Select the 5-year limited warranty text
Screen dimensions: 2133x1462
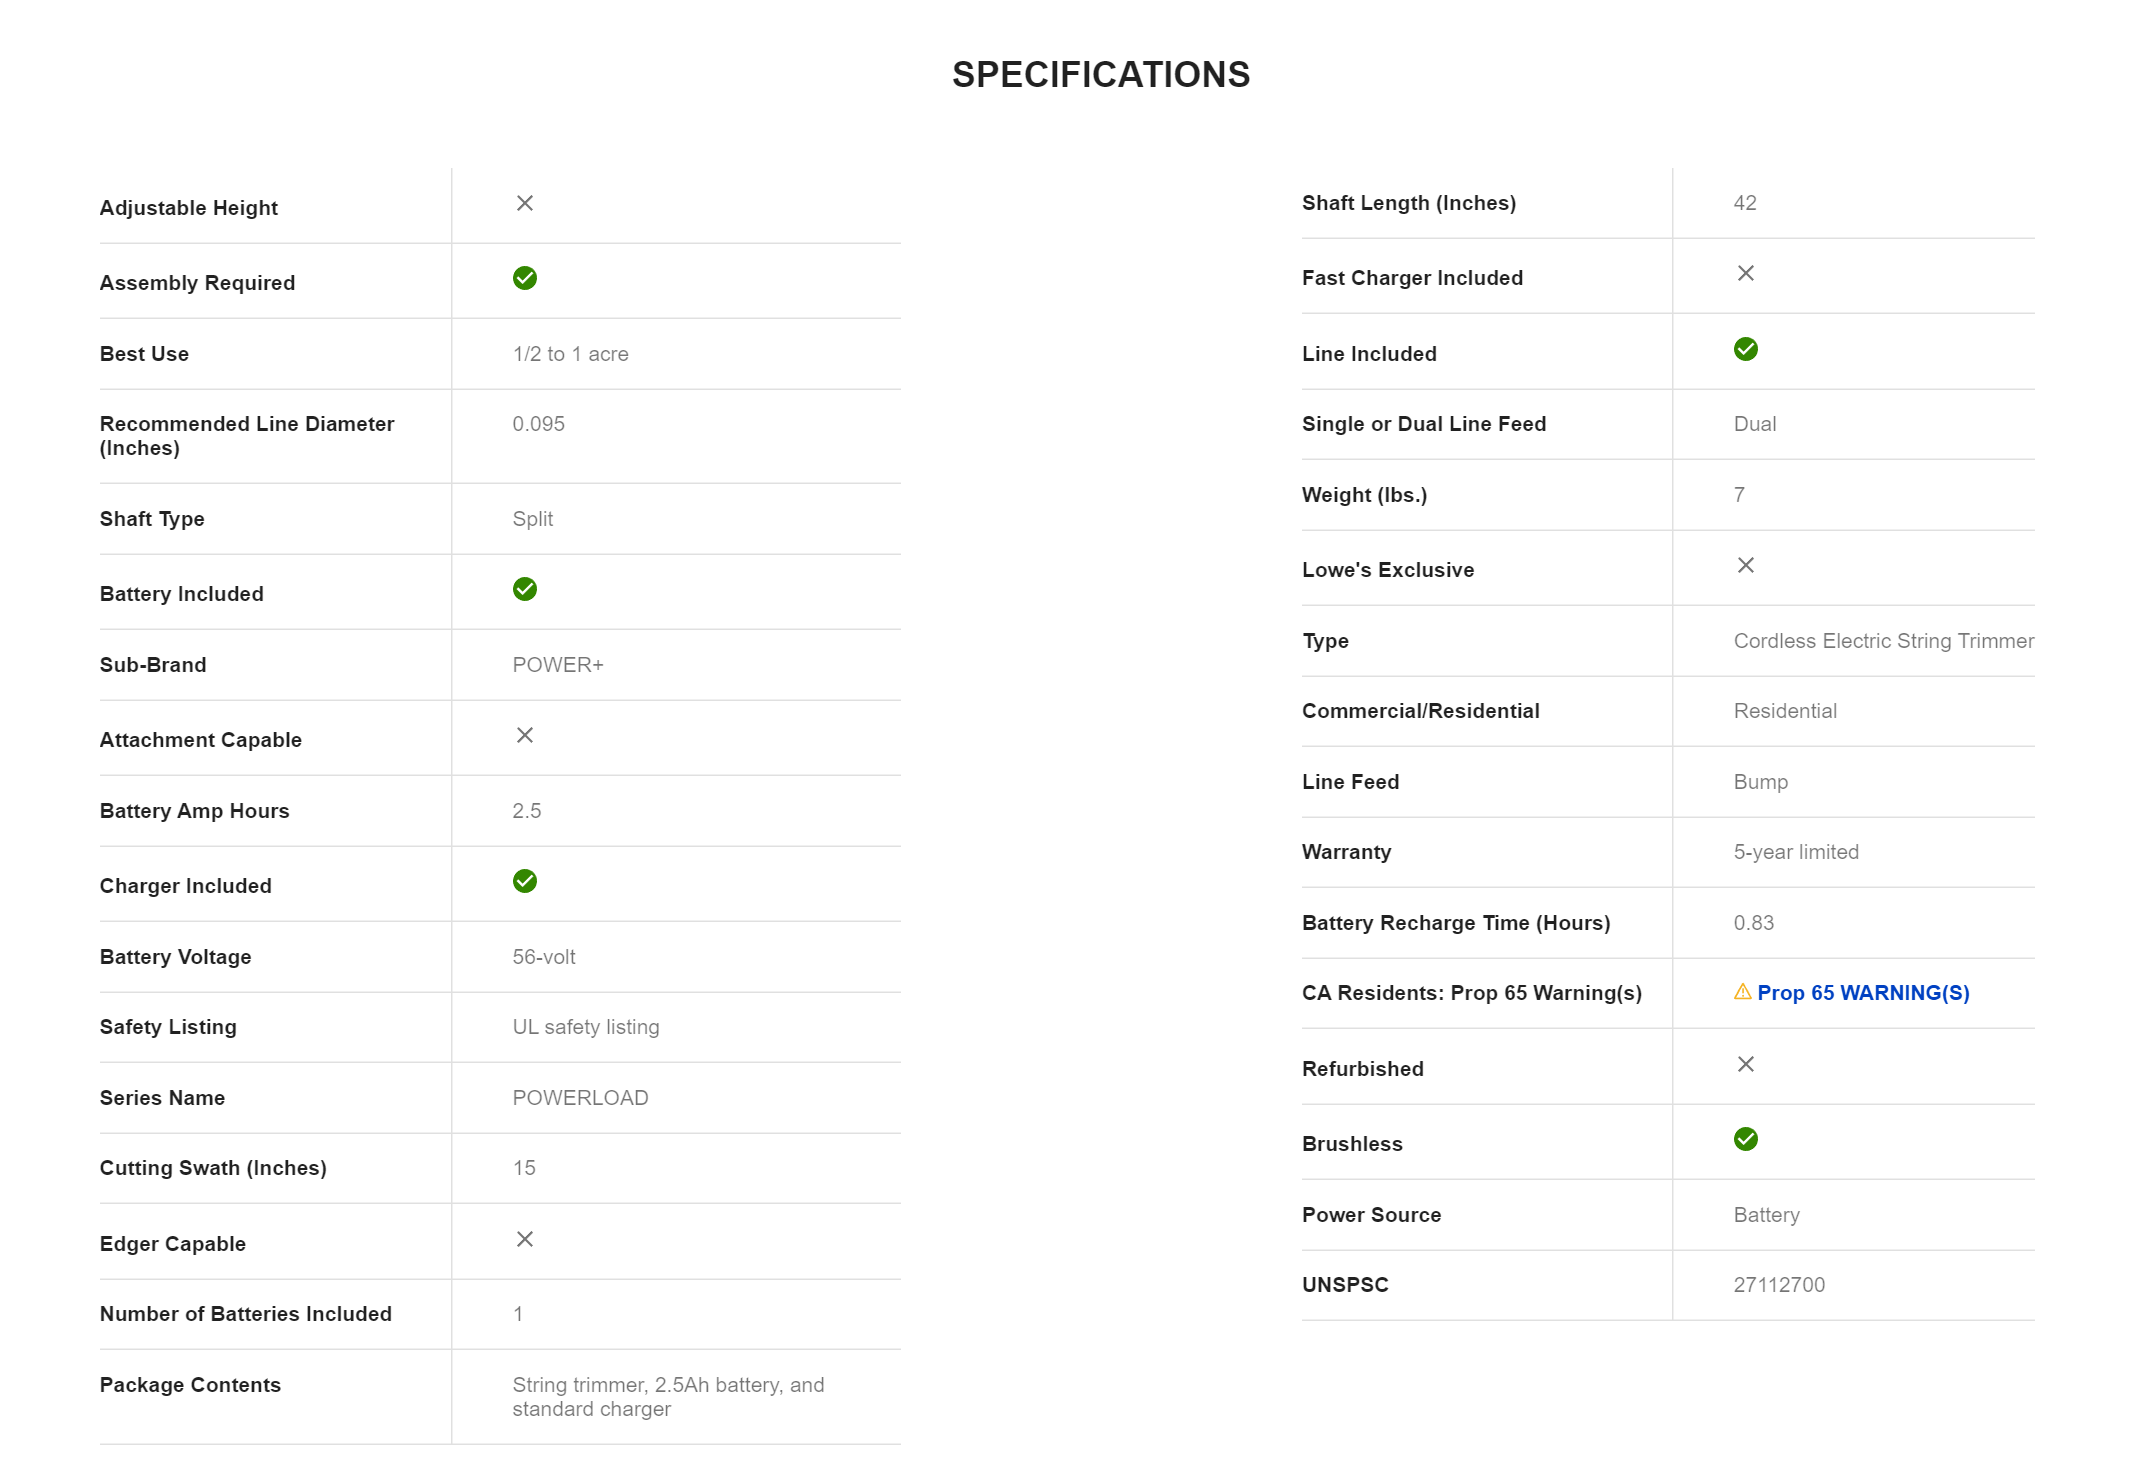pos(1795,852)
